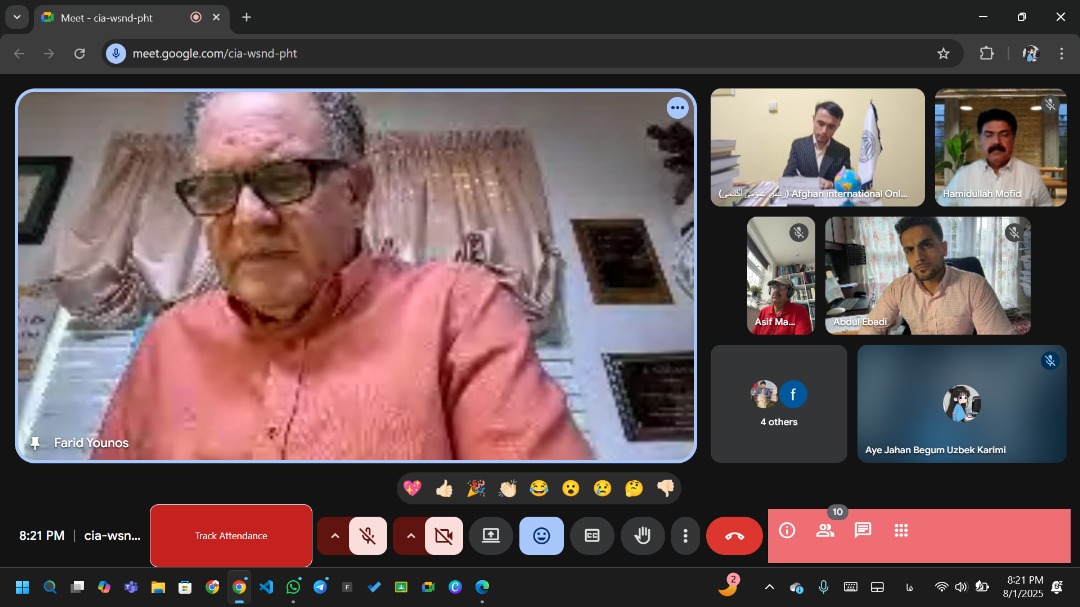This screenshot has width=1080, height=607.
Task: Open WhatsApp from the Windows taskbar
Action: click(x=293, y=587)
